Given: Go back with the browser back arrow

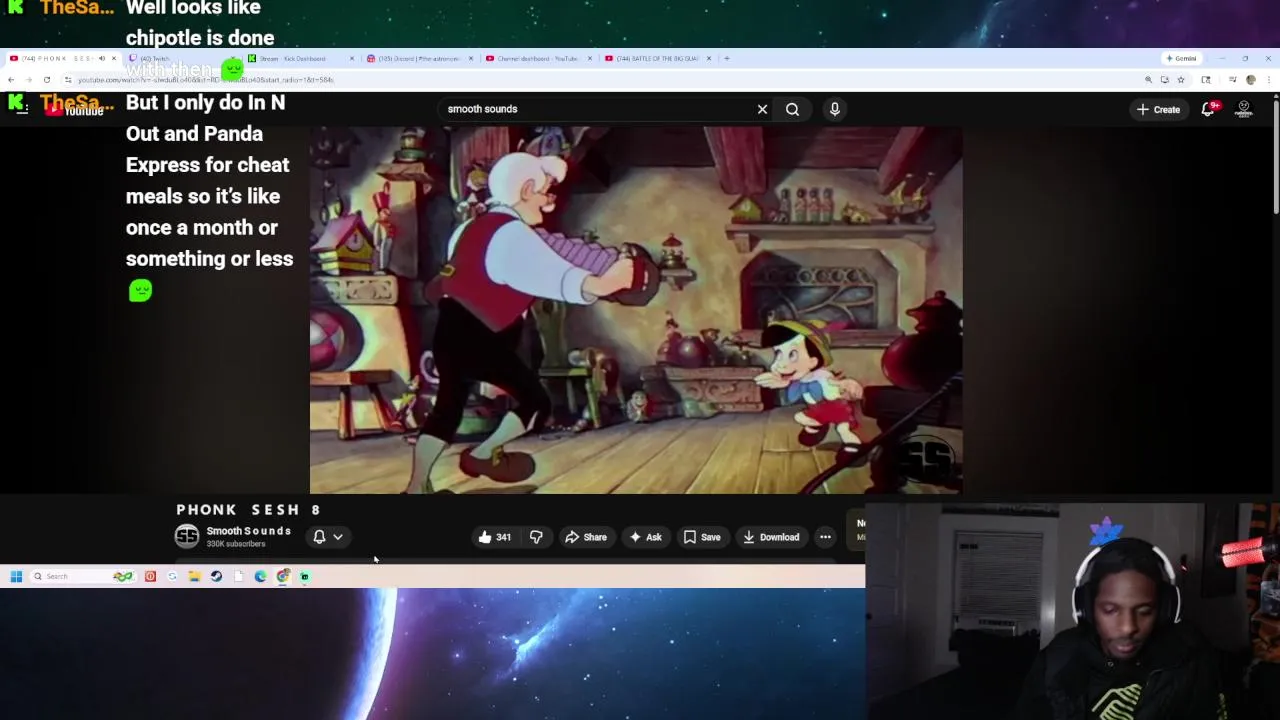Looking at the screenshot, I should [11, 80].
